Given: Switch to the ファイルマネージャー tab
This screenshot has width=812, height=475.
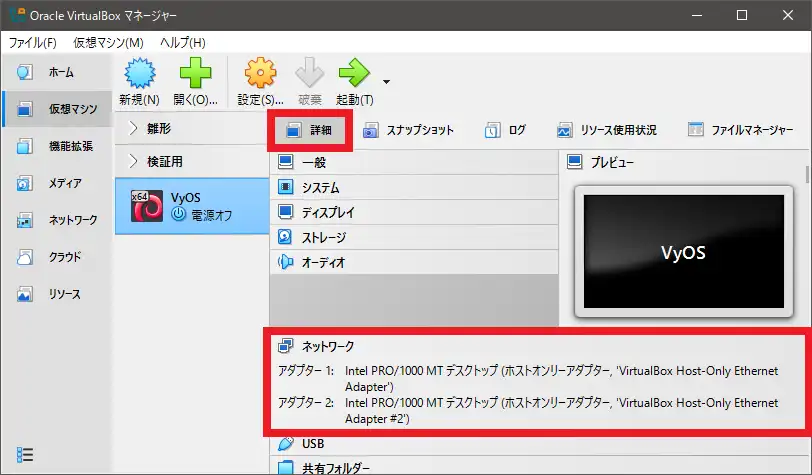Looking at the screenshot, I should click(x=741, y=130).
